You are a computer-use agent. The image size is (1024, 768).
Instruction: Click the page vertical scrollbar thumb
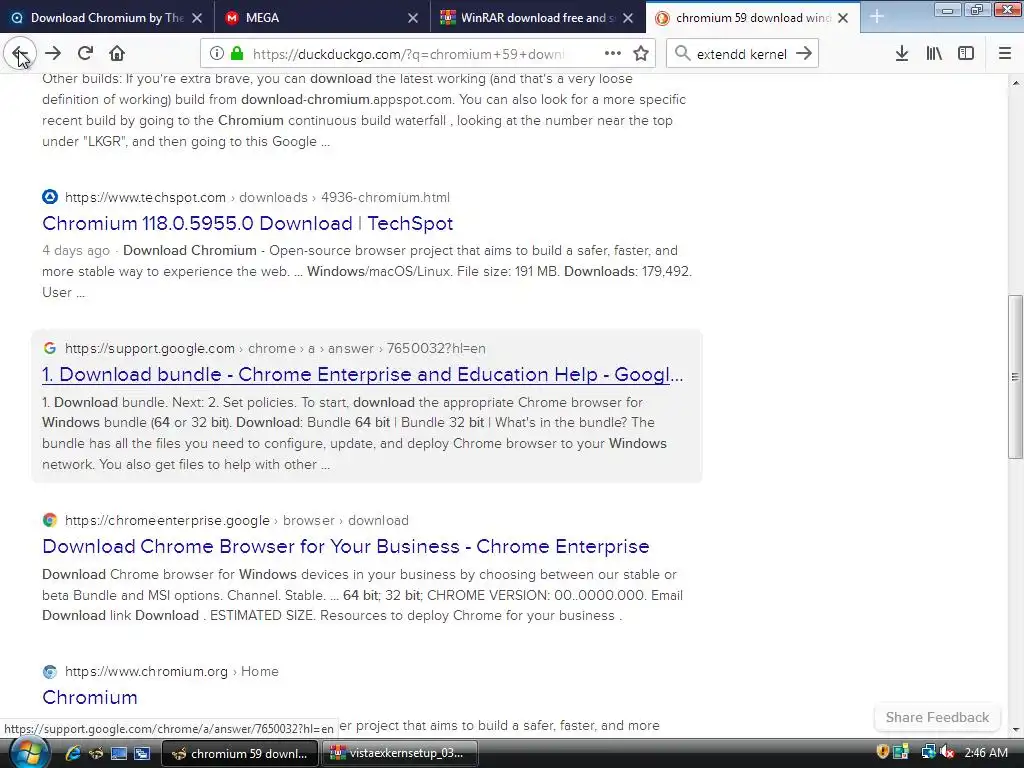1015,376
